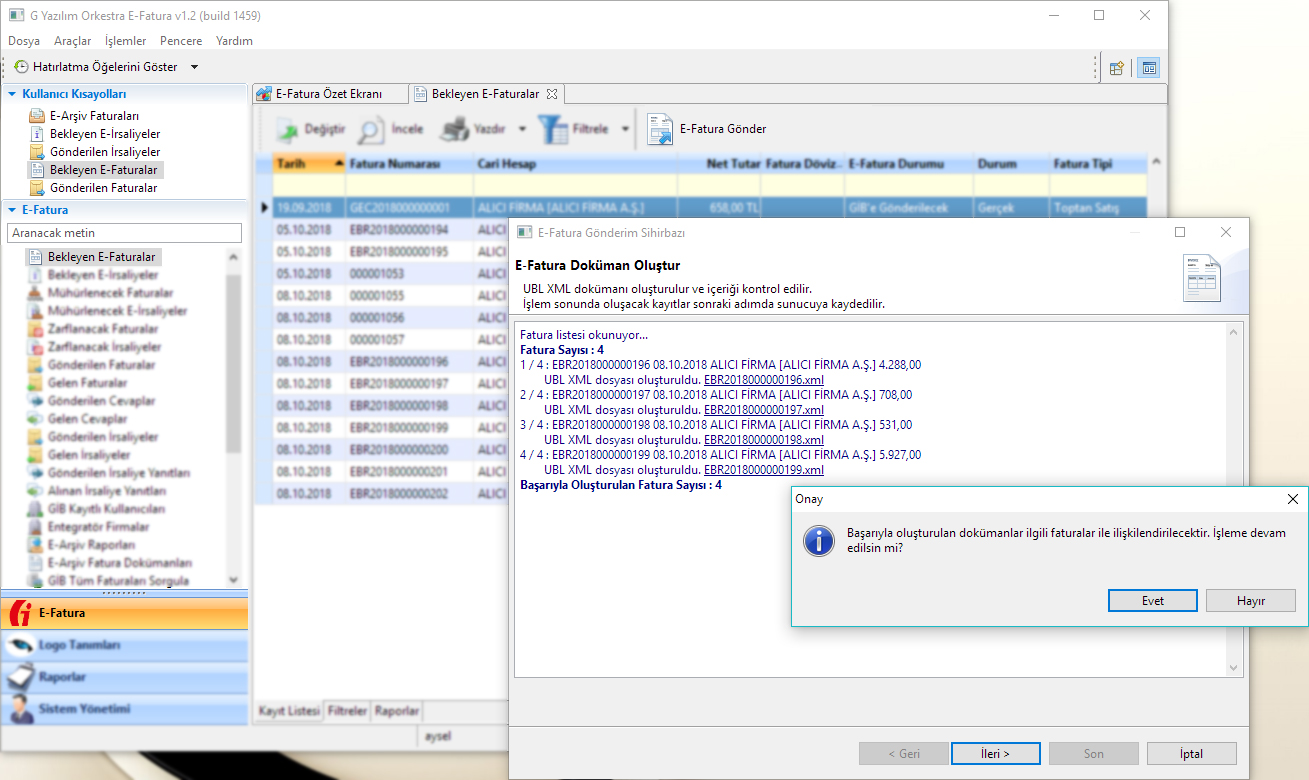Expand the Hatırlatma Öğelerini Göster dropdown arrow

(x=194, y=67)
